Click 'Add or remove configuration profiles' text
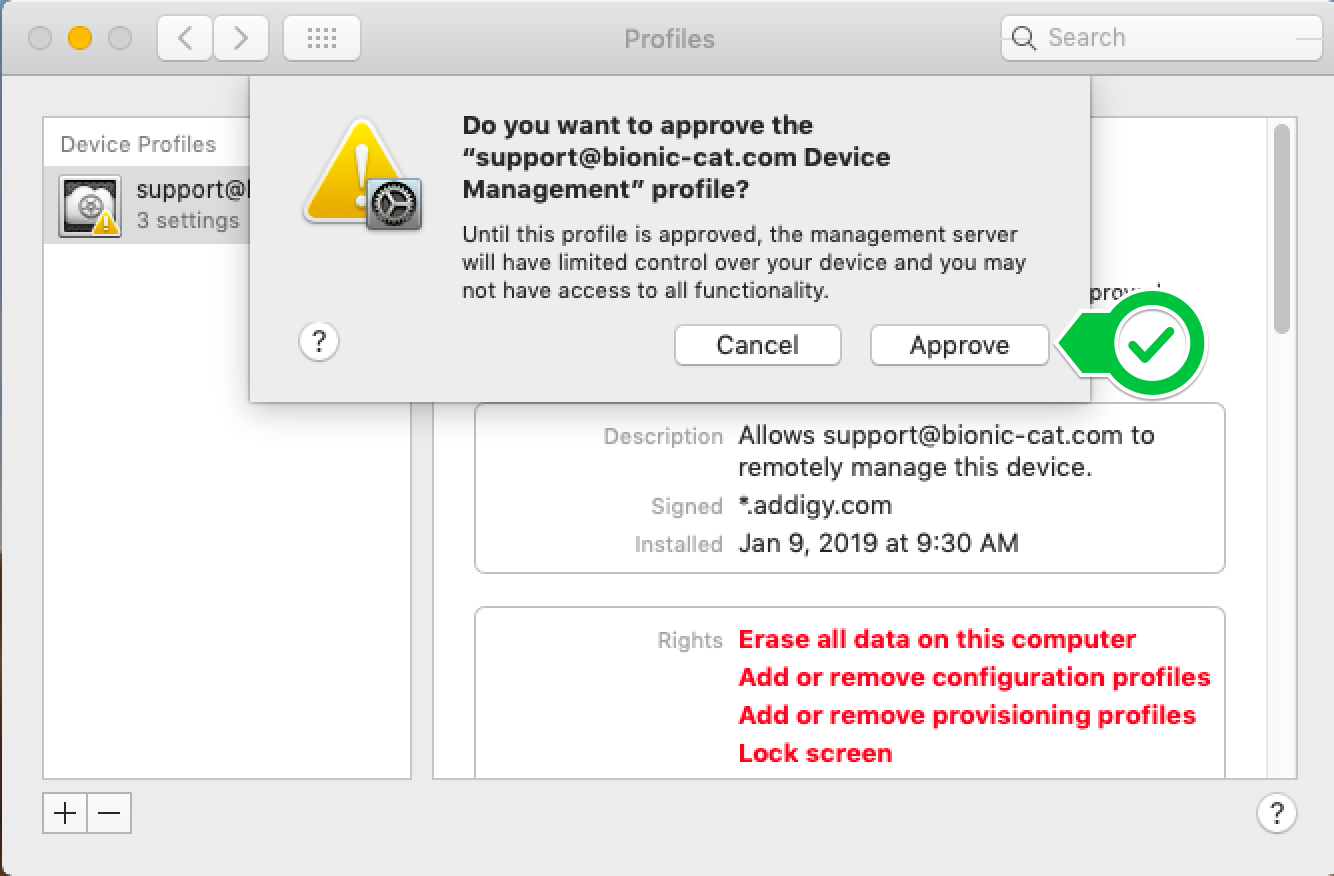This screenshot has width=1334, height=876. (x=974, y=678)
